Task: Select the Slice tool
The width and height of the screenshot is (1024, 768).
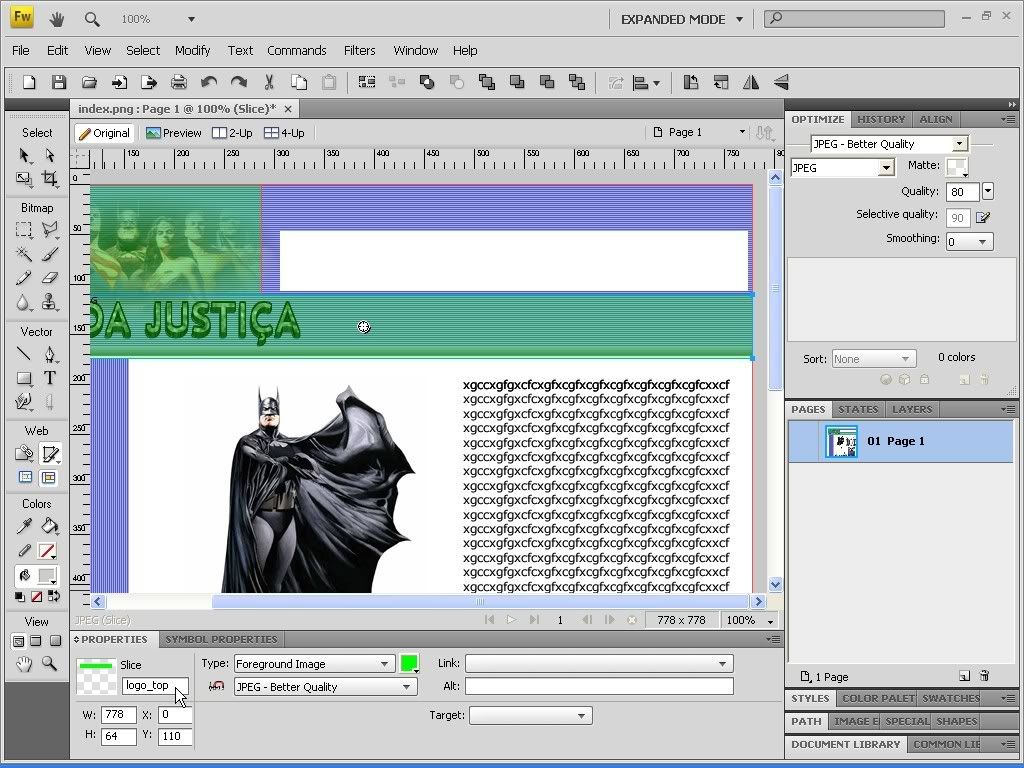Action: pyautogui.click(x=50, y=453)
